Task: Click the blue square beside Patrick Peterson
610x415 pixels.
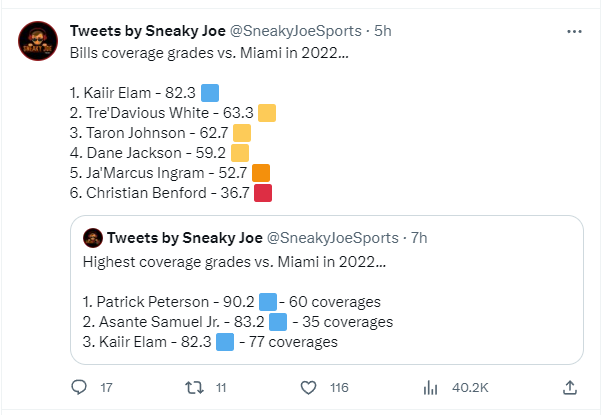Action: [268, 302]
